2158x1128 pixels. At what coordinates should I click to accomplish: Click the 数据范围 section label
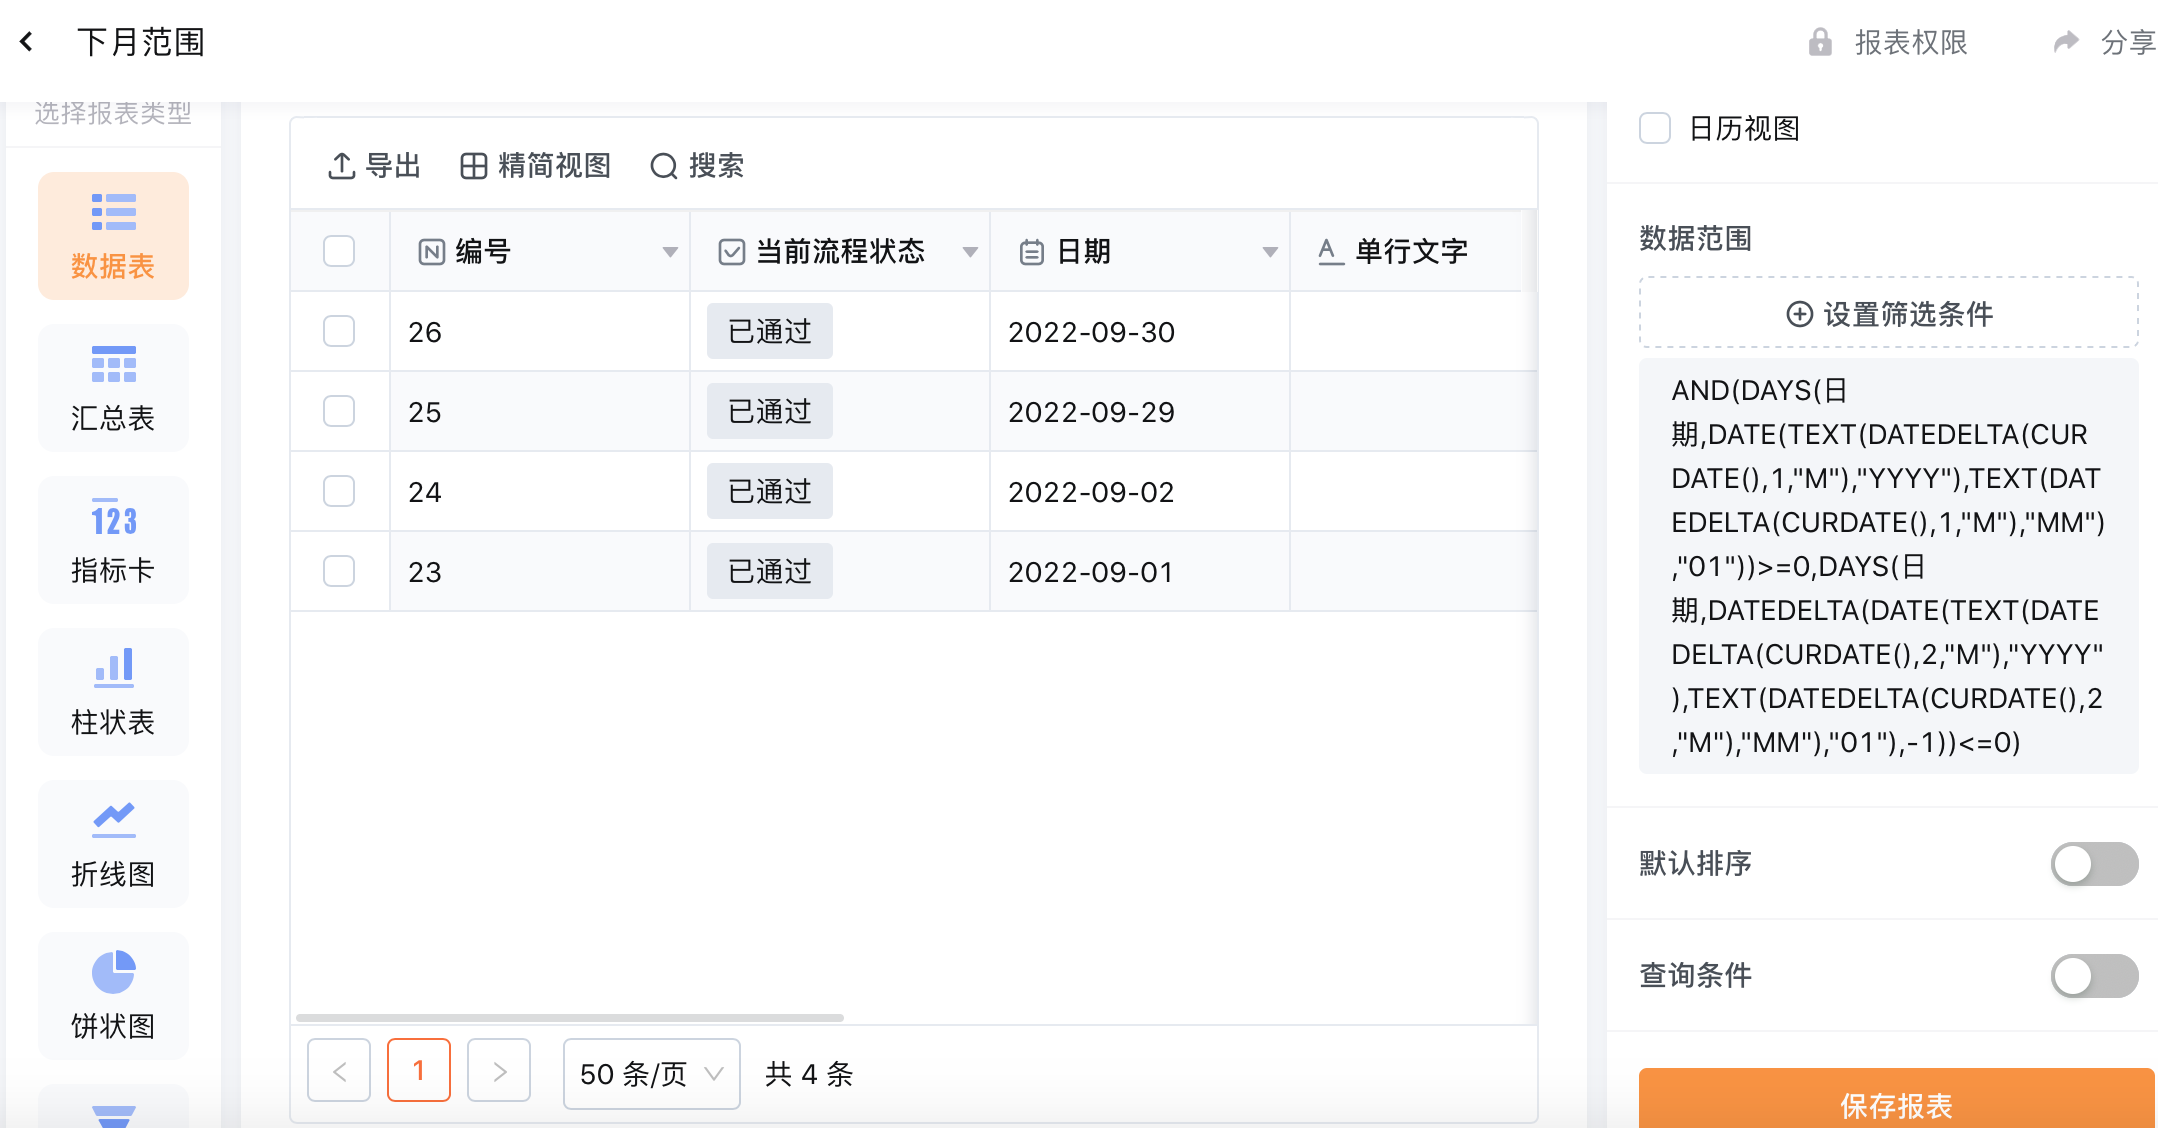(1696, 238)
